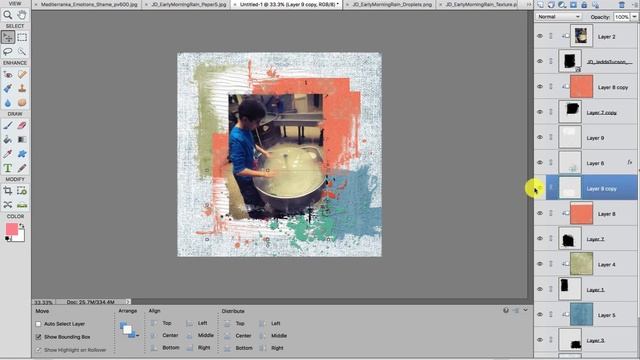Click the pink foreground color swatch

(11, 229)
